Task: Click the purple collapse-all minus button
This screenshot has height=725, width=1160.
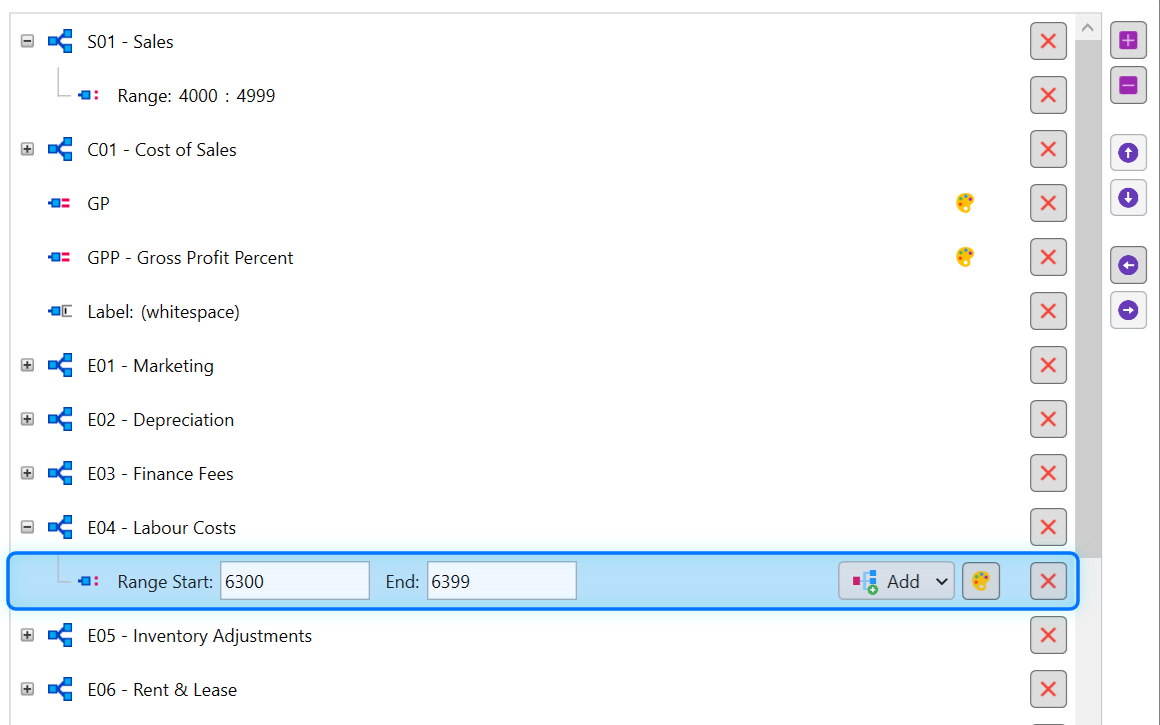Action: pyautogui.click(x=1128, y=85)
